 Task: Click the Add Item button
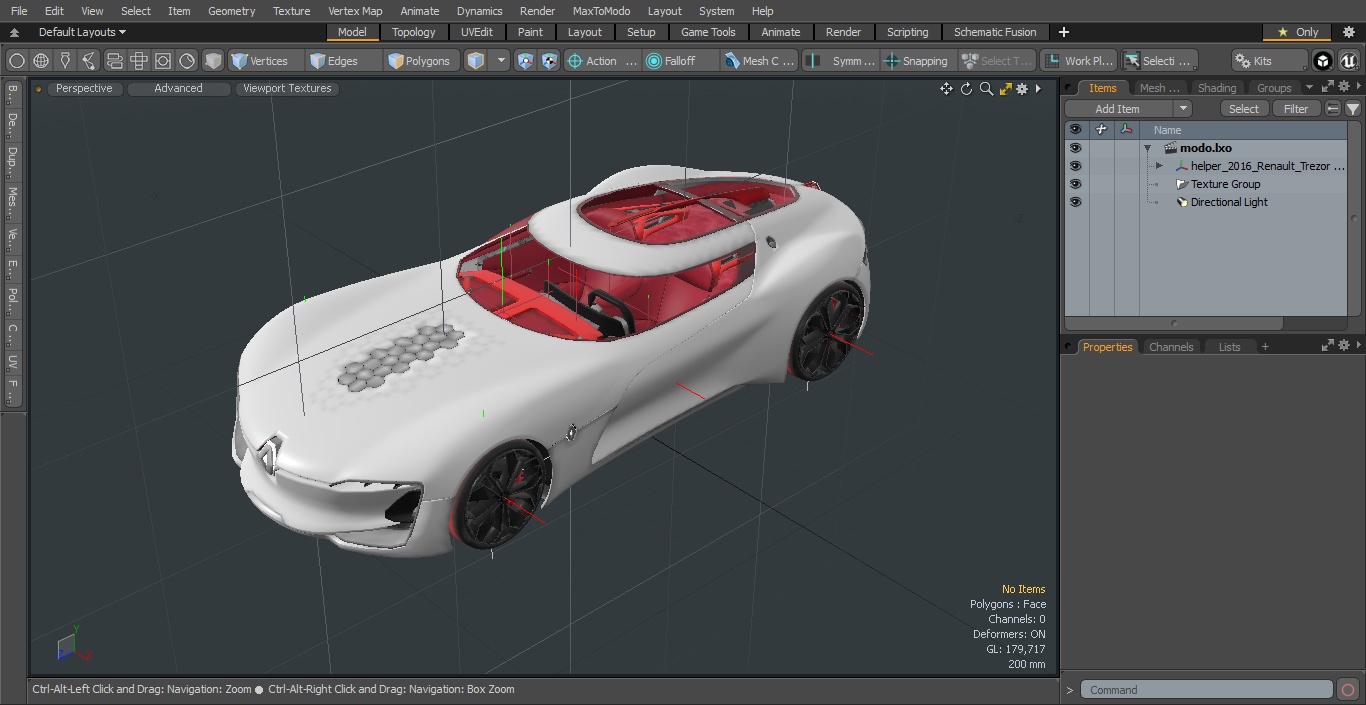pos(1119,109)
